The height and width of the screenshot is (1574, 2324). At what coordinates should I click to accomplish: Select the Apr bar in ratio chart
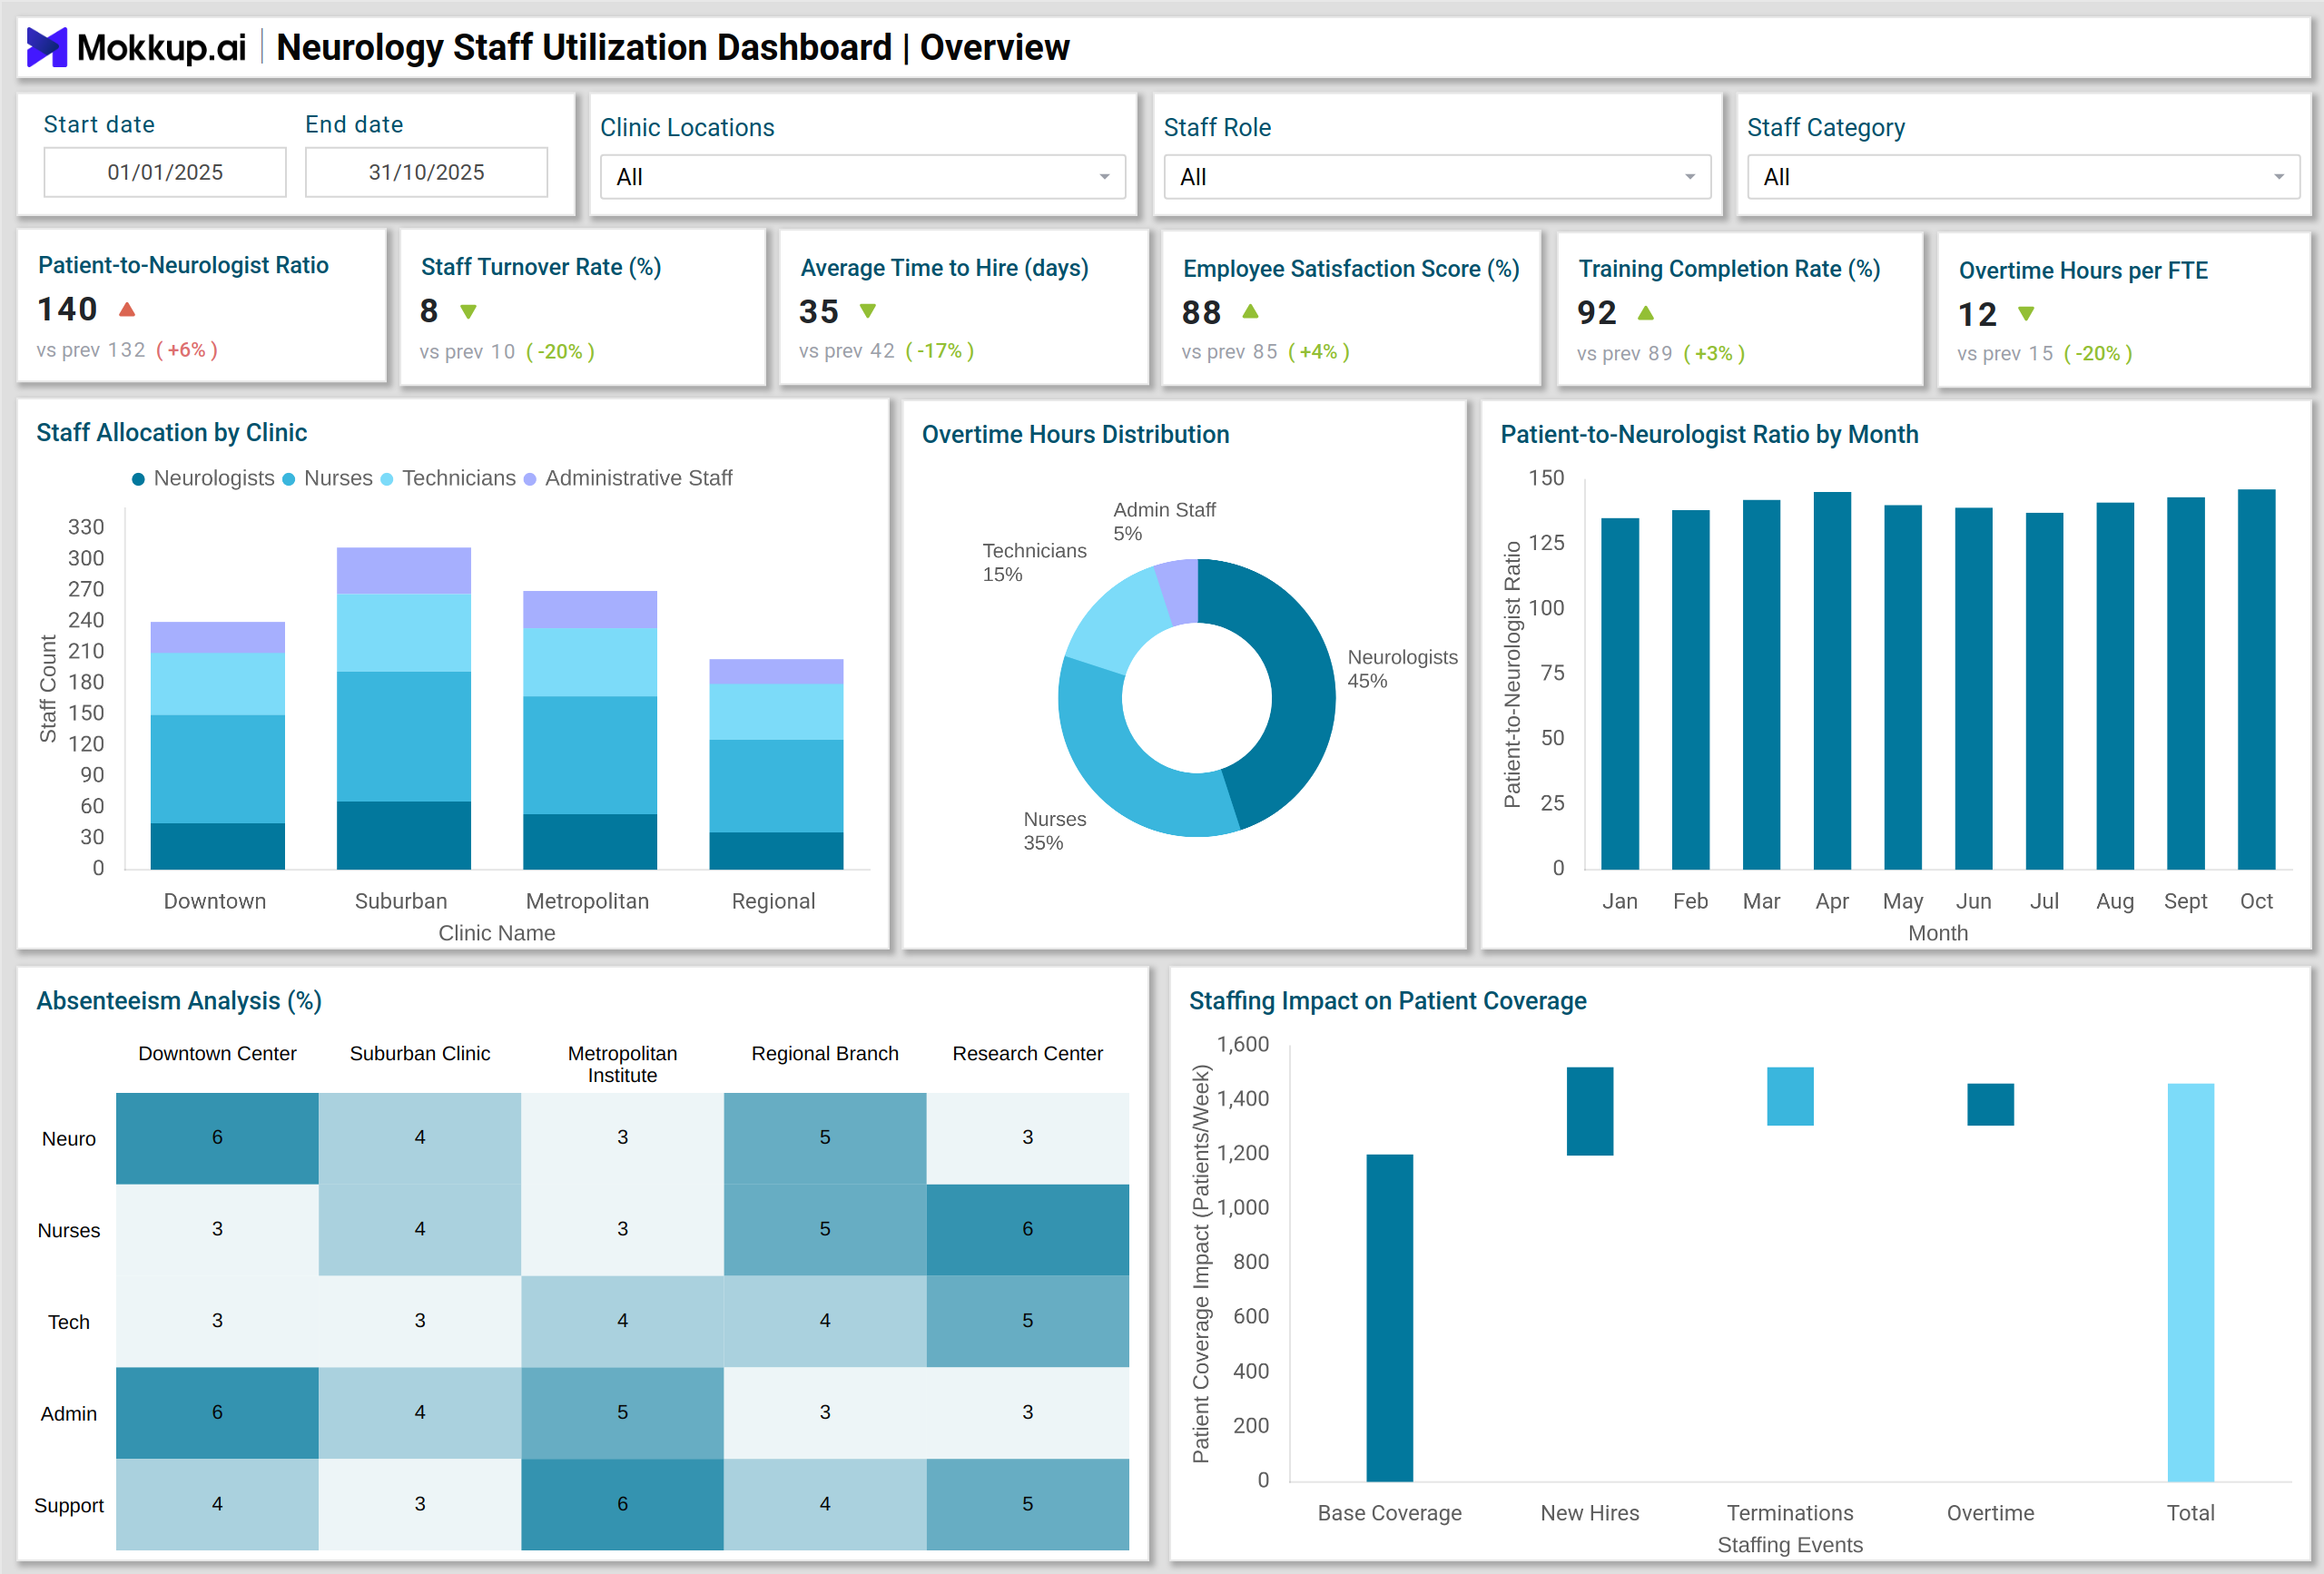(x=1832, y=680)
